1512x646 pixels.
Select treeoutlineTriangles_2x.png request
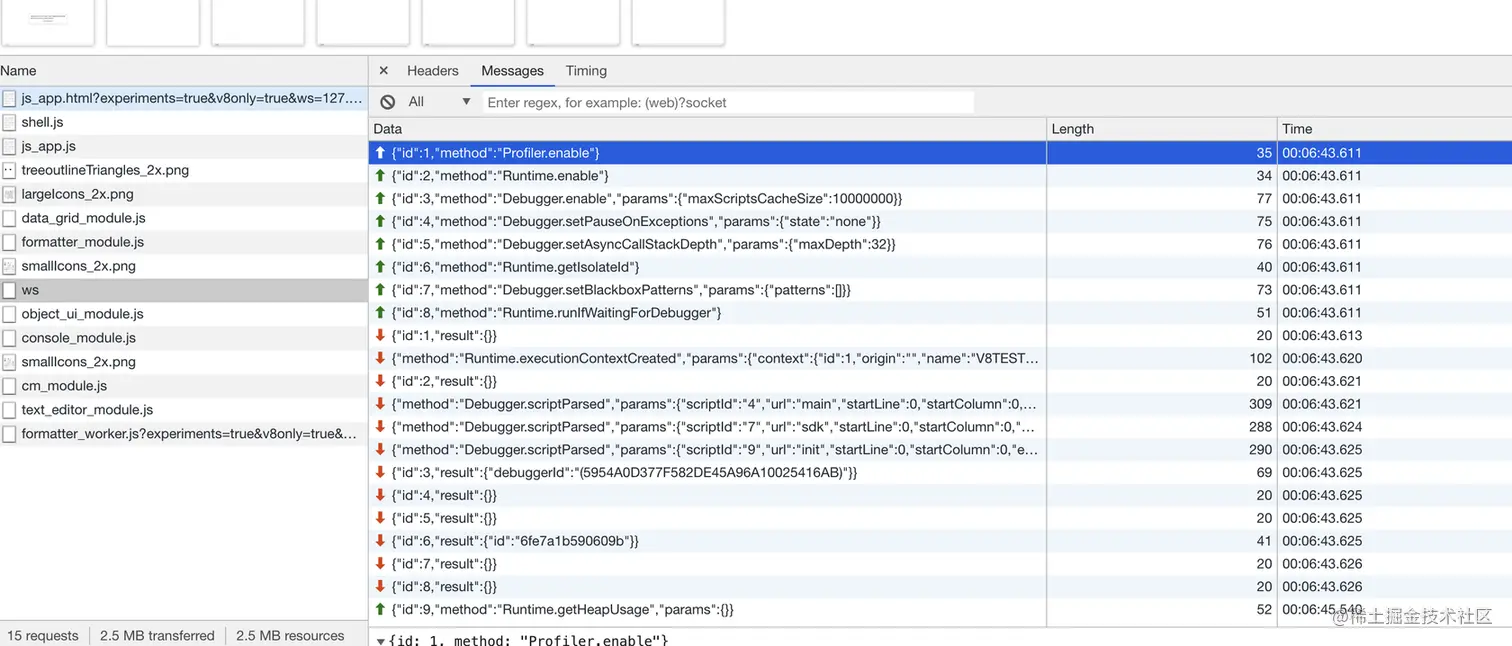184,170
